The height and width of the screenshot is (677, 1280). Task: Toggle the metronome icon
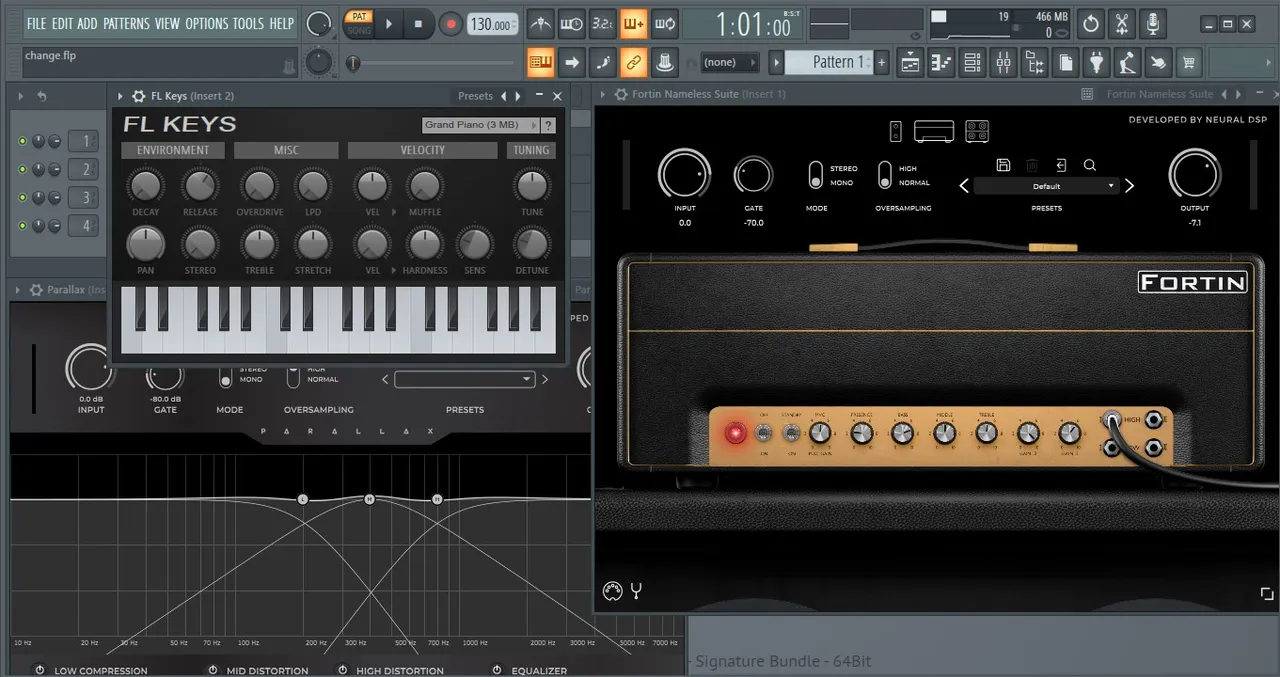pos(541,23)
